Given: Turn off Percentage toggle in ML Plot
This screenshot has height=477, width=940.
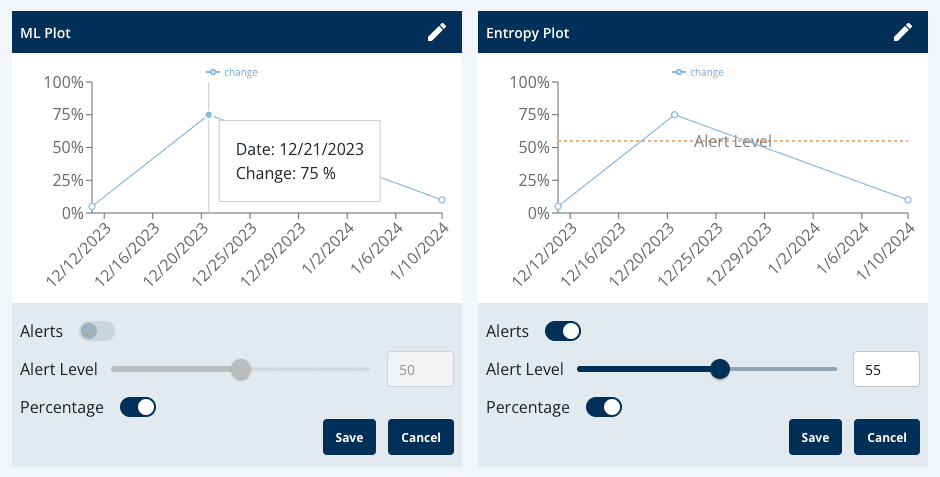Looking at the screenshot, I should point(138,407).
